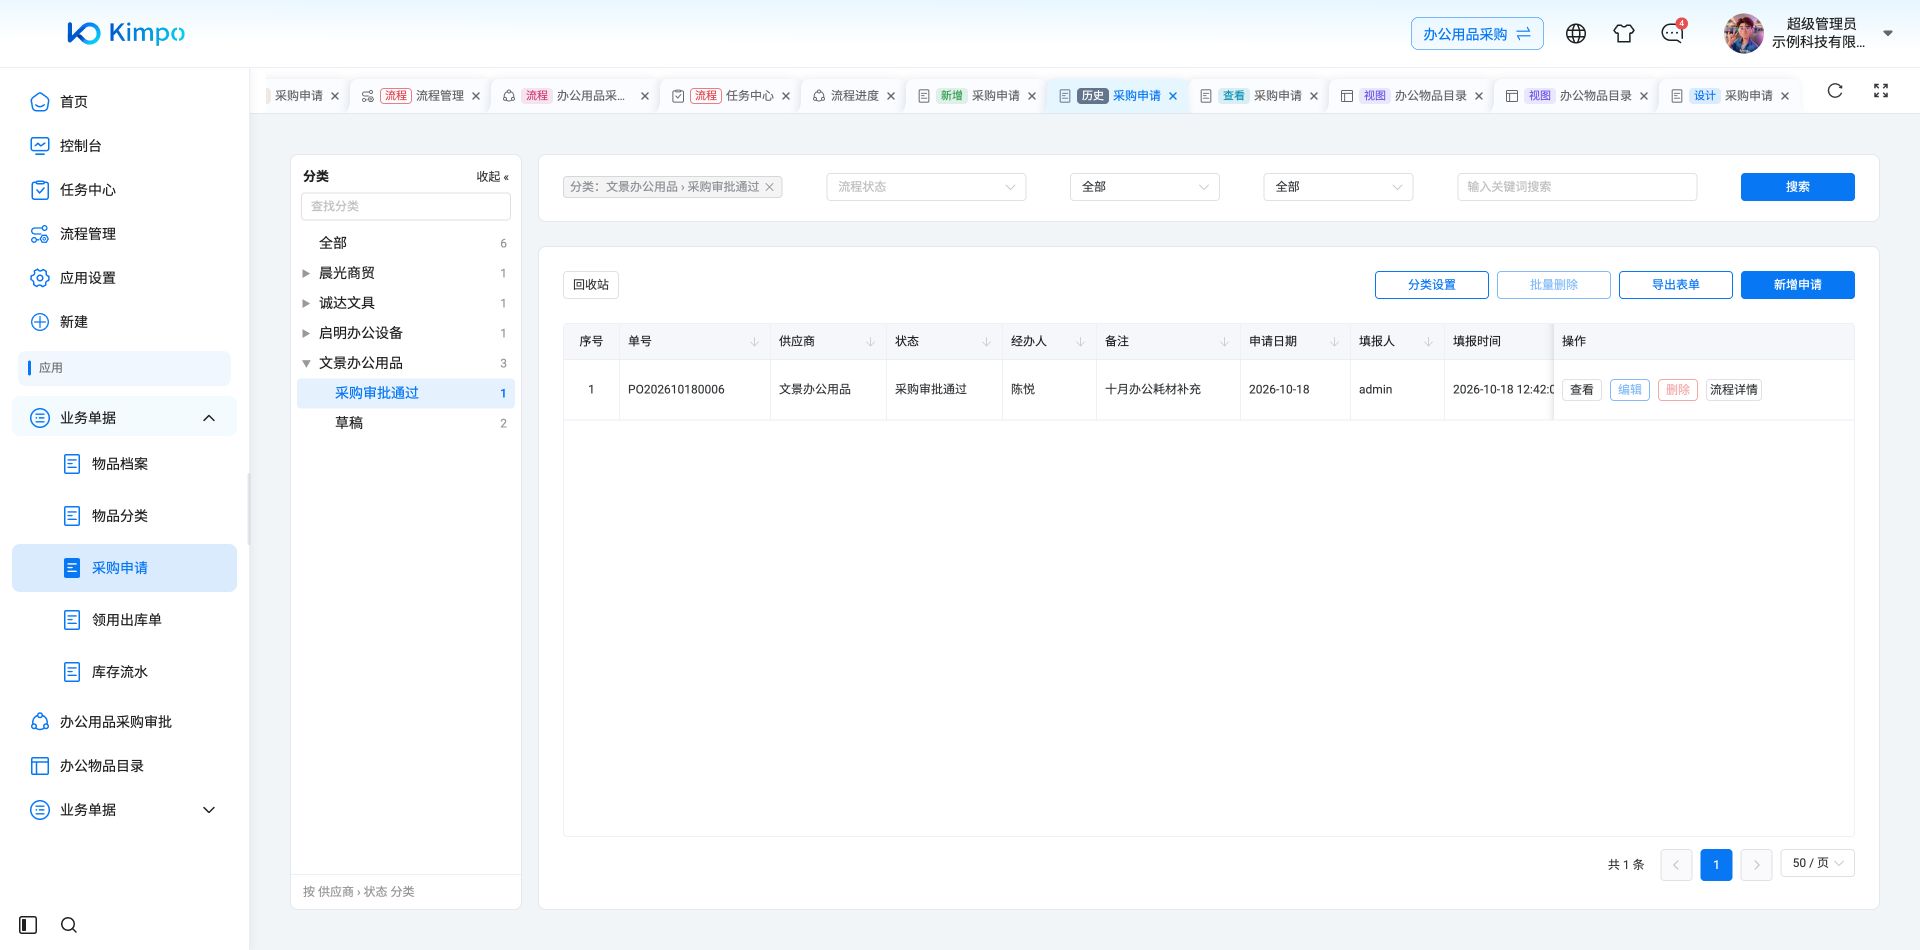1920x950 pixels.
Task: Open 流程详情 for PO202610180006
Action: click(x=1733, y=390)
